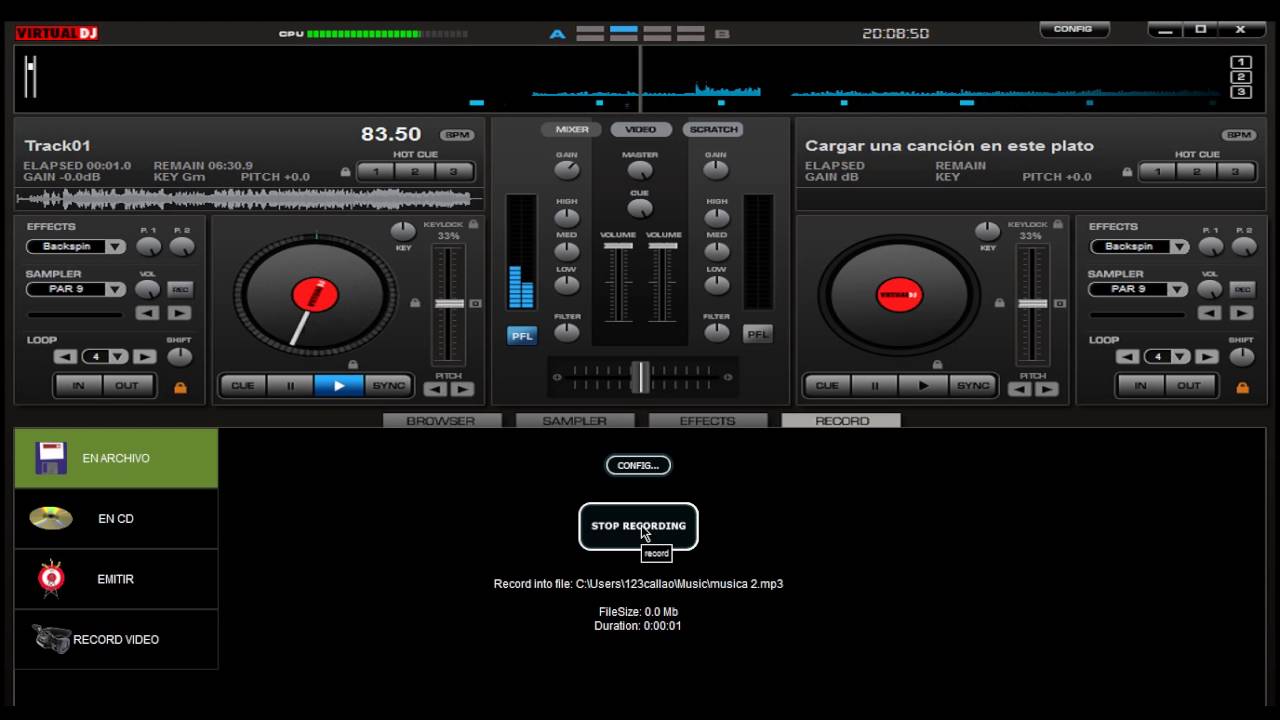The width and height of the screenshot is (1280, 720).
Task: Open right deck PAR 9 sampler dropdown
Action: coord(1179,289)
